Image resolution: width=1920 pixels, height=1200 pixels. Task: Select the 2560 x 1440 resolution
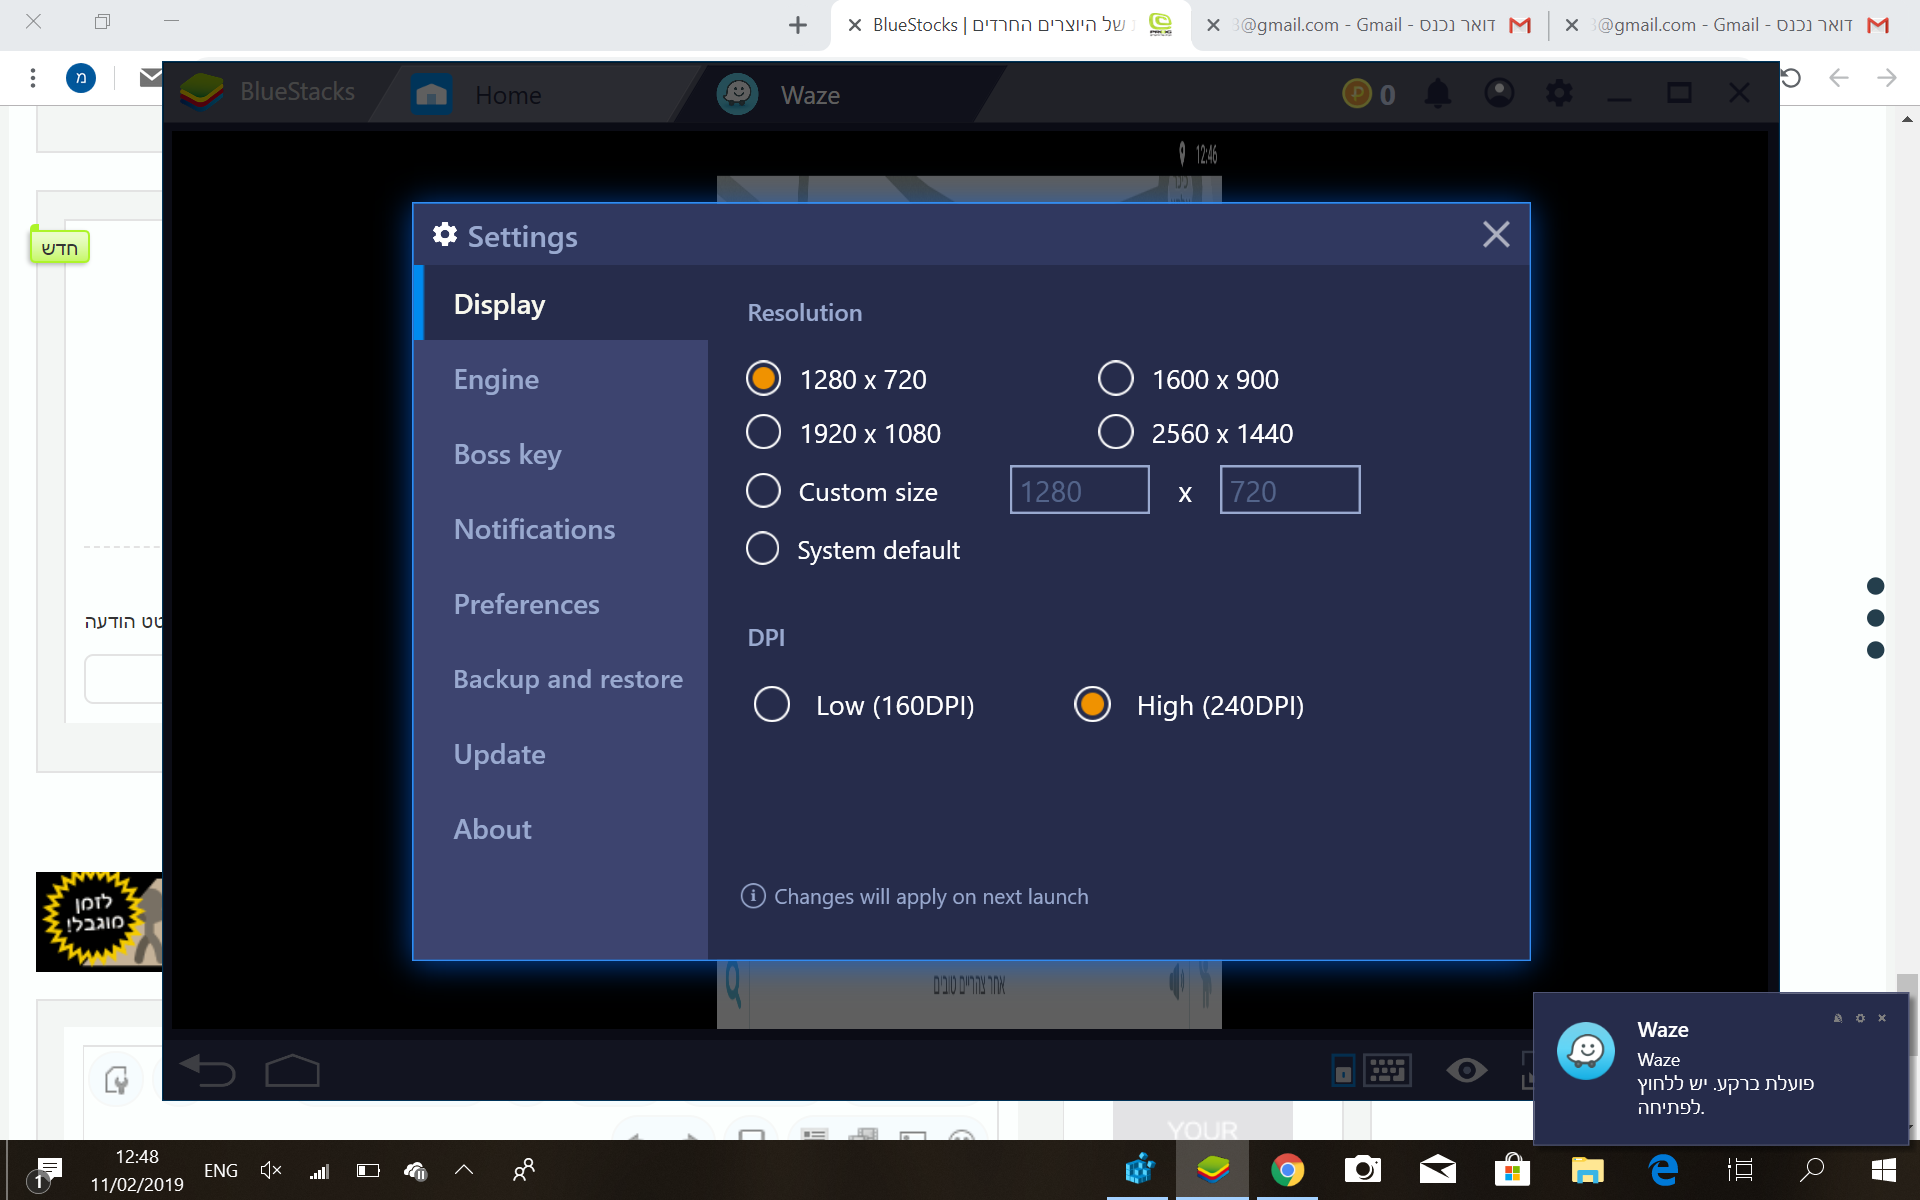pos(1116,433)
